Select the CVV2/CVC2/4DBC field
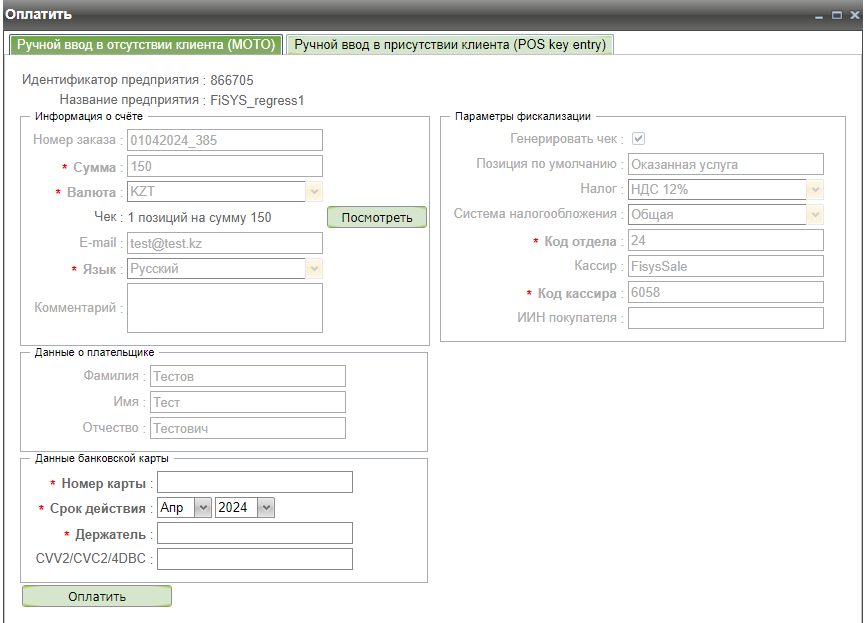 click(x=254, y=559)
